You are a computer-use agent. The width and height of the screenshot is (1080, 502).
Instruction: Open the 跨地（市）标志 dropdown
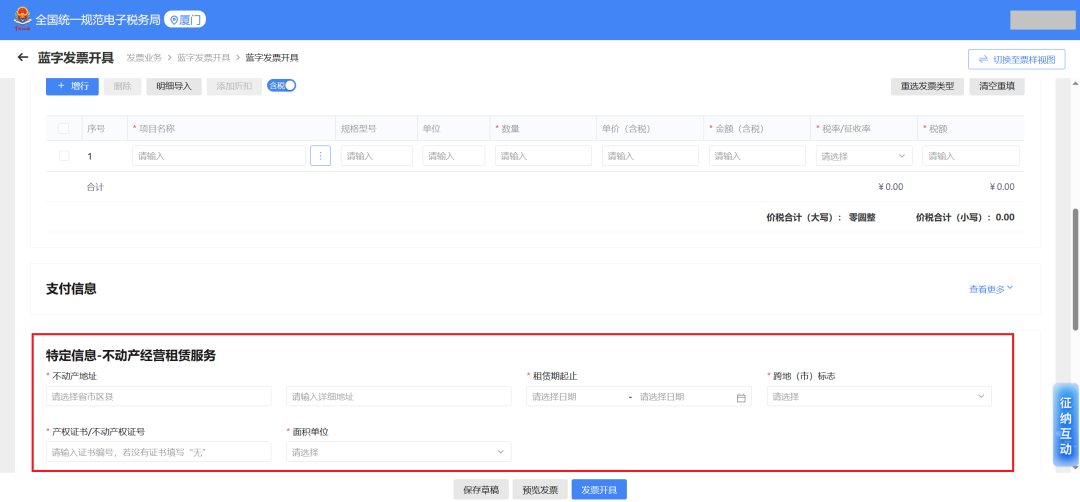[x=879, y=397]
